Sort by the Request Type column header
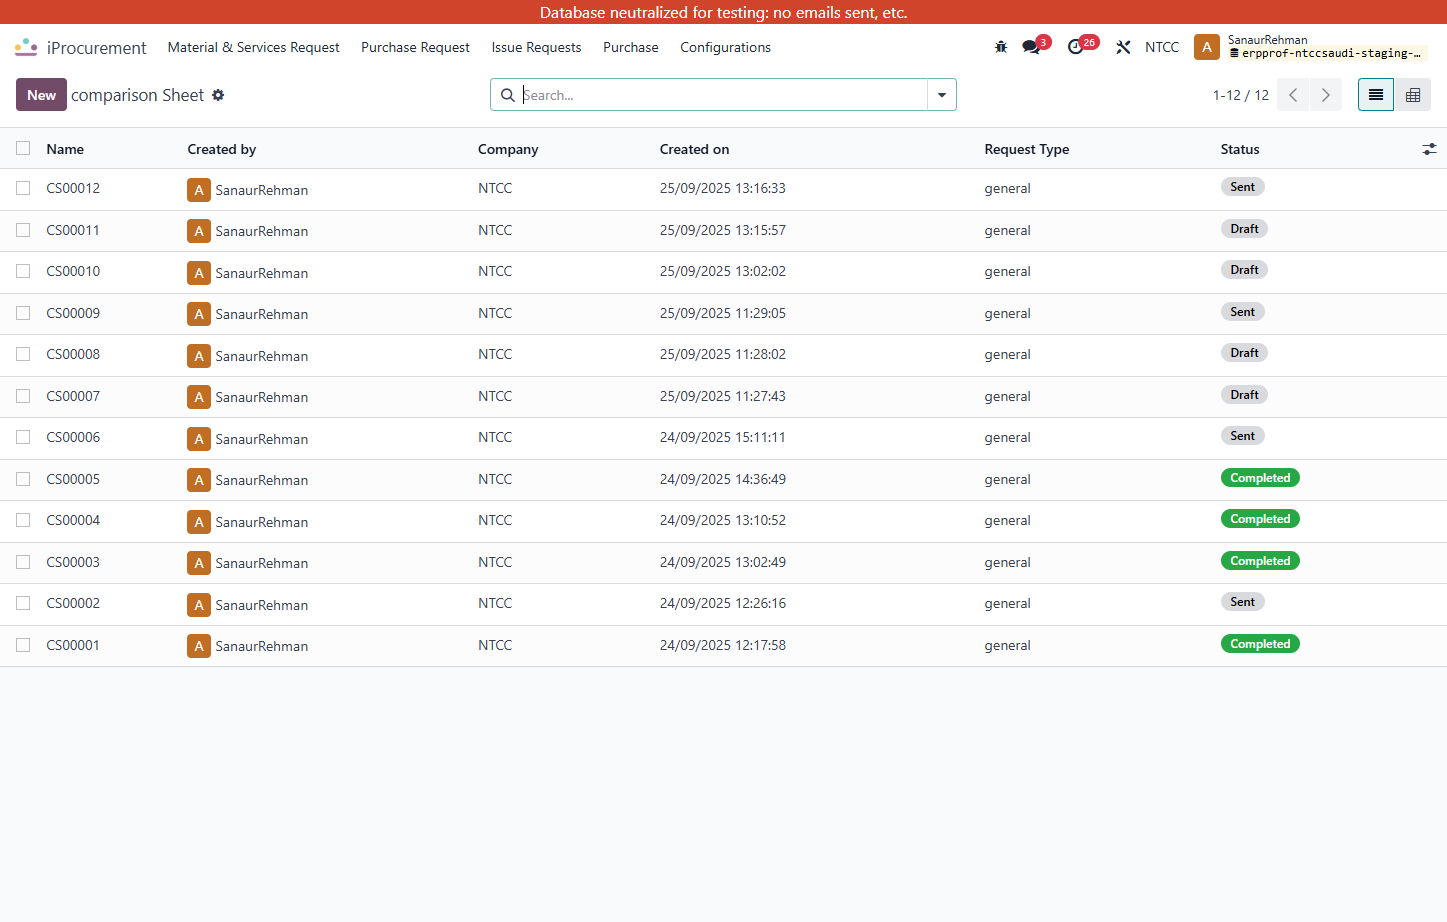The width and height of the screenshot is (1447, 922). tap(1027, 149)
